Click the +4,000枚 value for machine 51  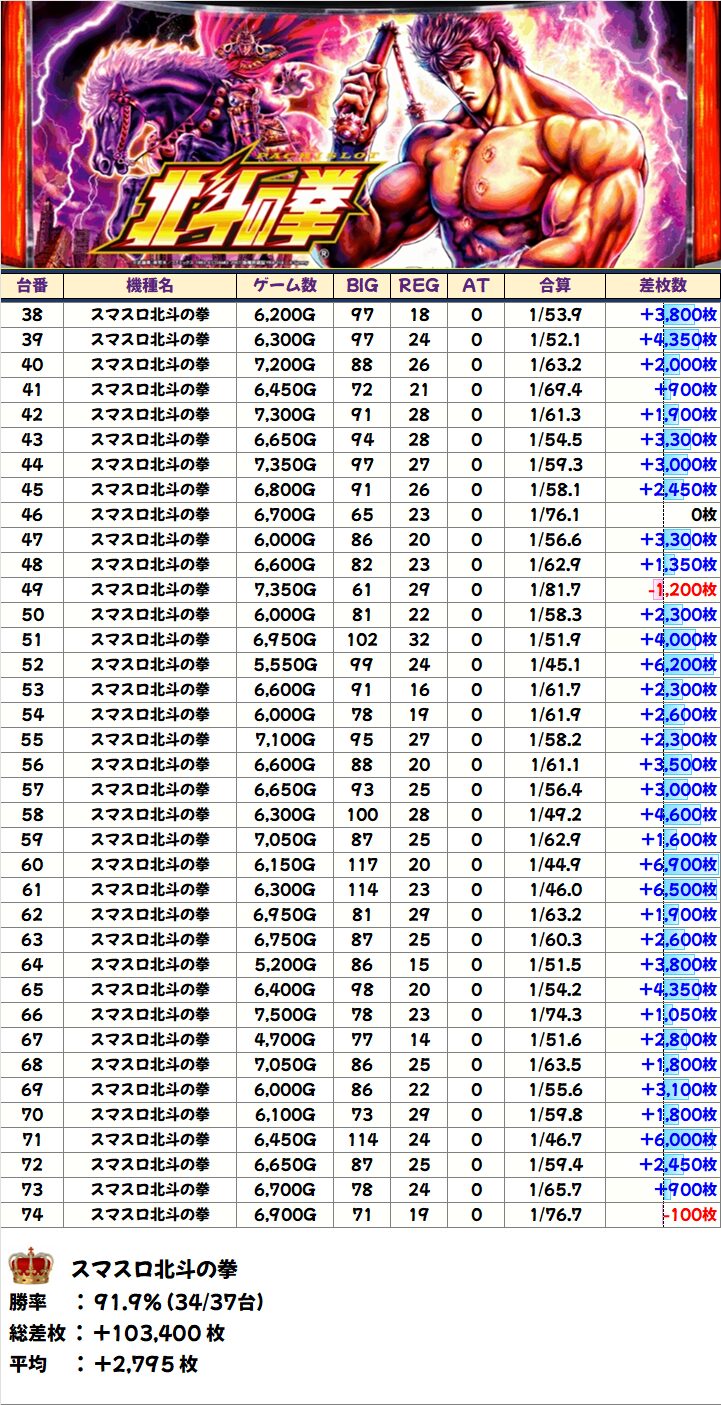point(679,639)
